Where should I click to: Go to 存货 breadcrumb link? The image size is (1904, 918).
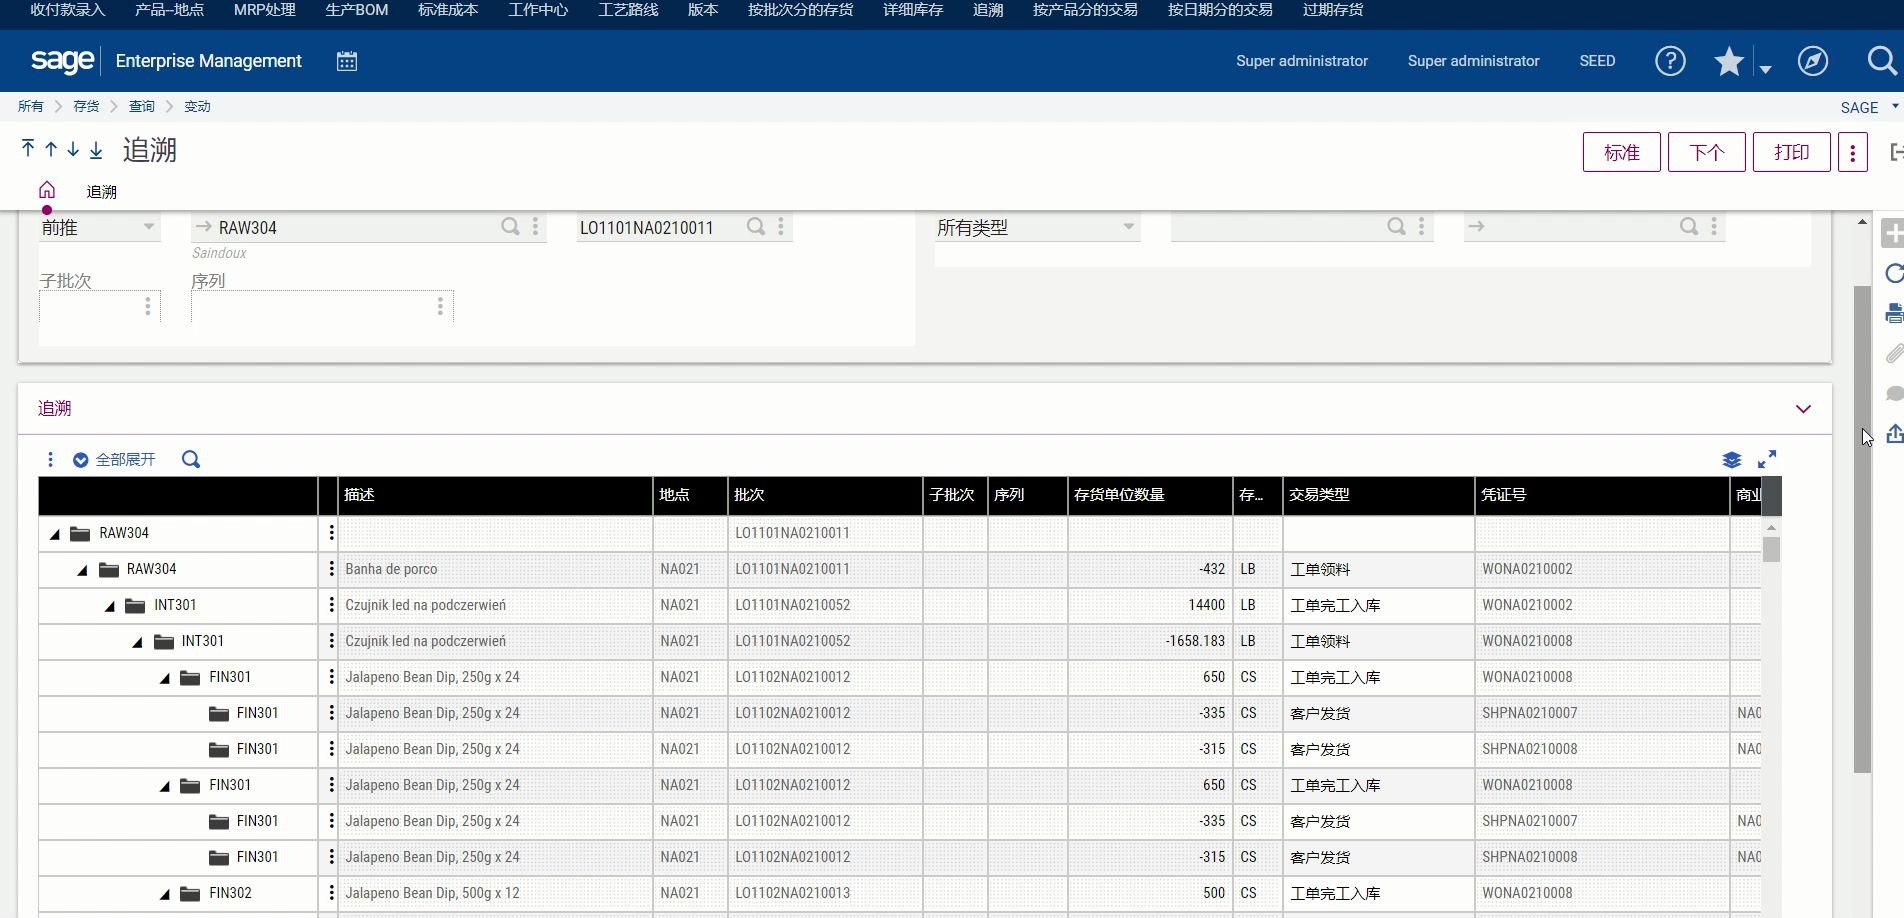(86, 106)
